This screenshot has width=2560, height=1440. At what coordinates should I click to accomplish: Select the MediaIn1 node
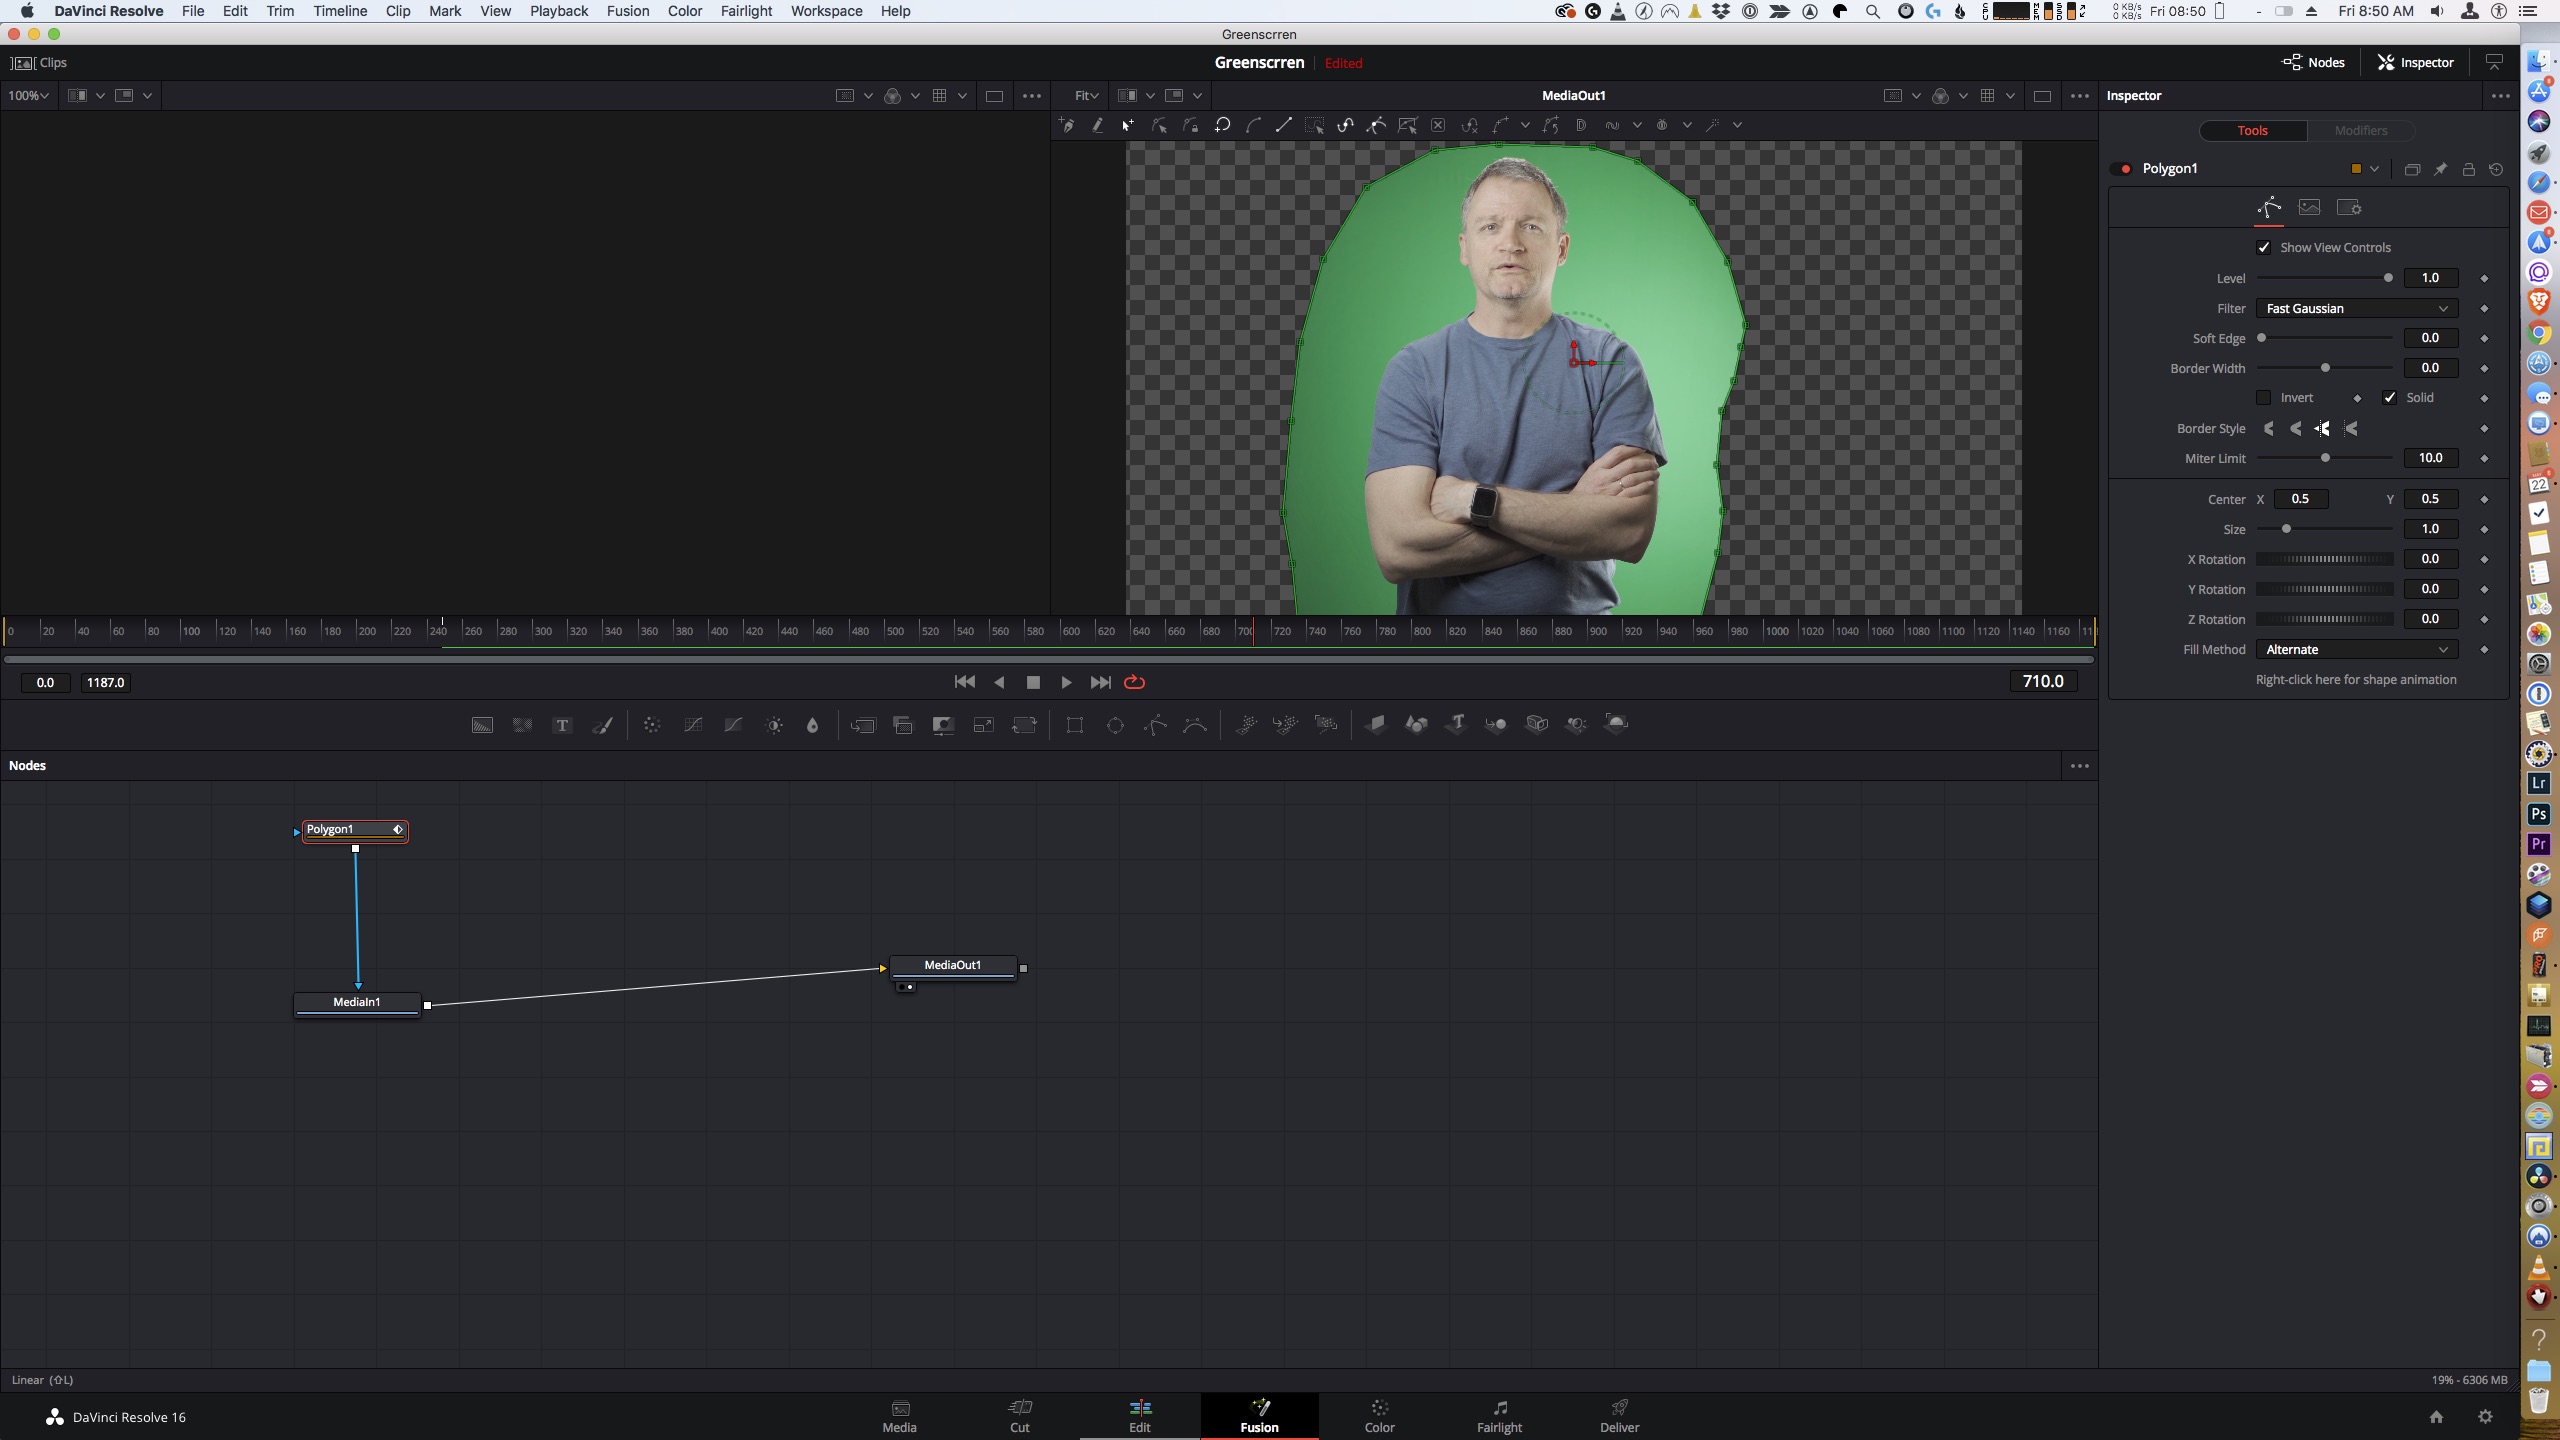(x=357, y=1003)
